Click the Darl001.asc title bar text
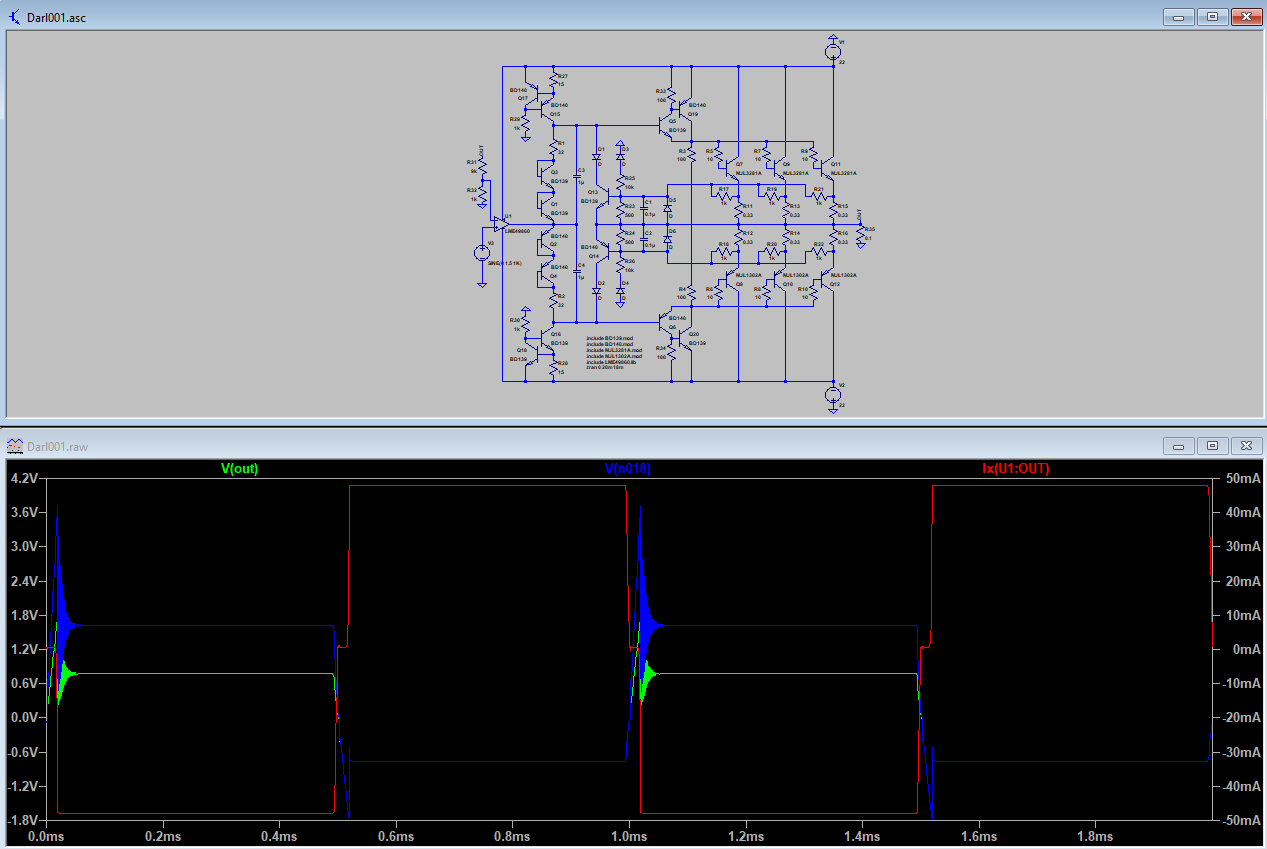The image size is (1267, 849). point(57,17)
